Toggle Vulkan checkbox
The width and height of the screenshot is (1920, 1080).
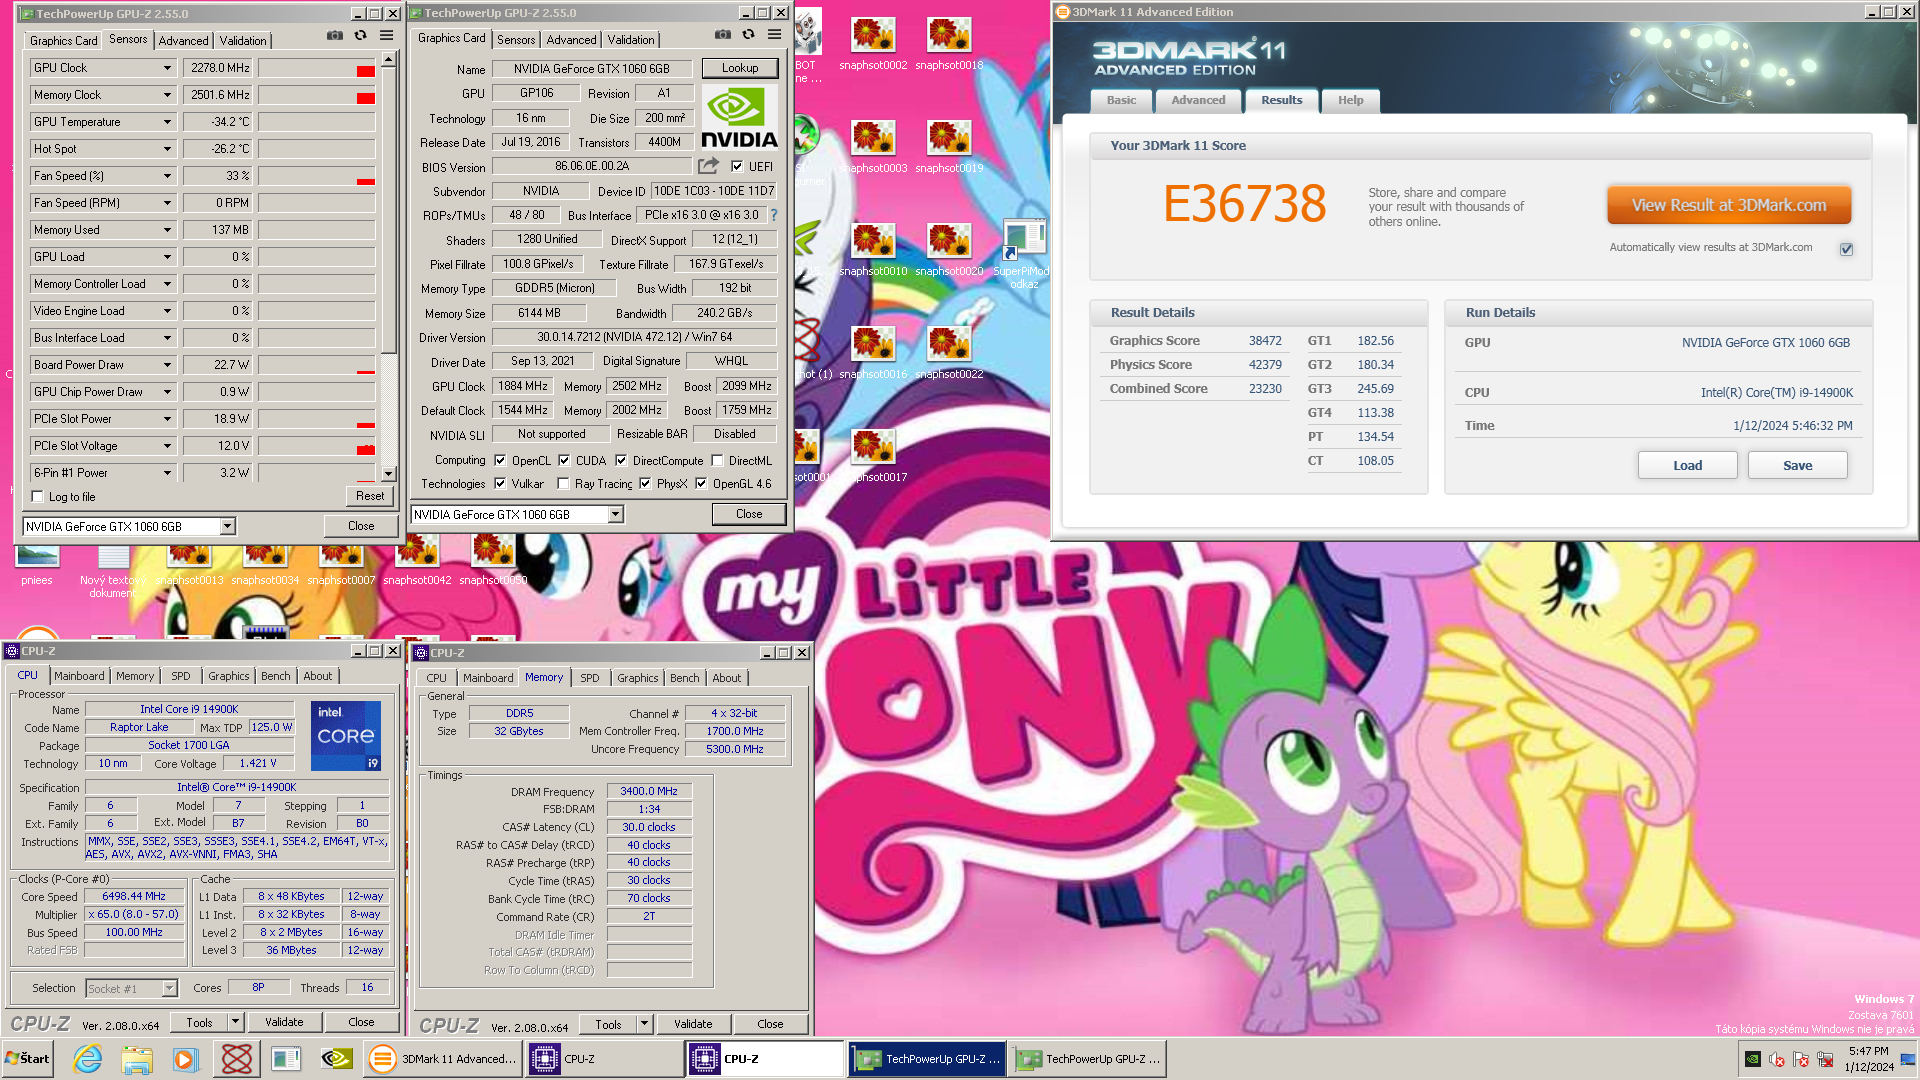click(500, 484)
